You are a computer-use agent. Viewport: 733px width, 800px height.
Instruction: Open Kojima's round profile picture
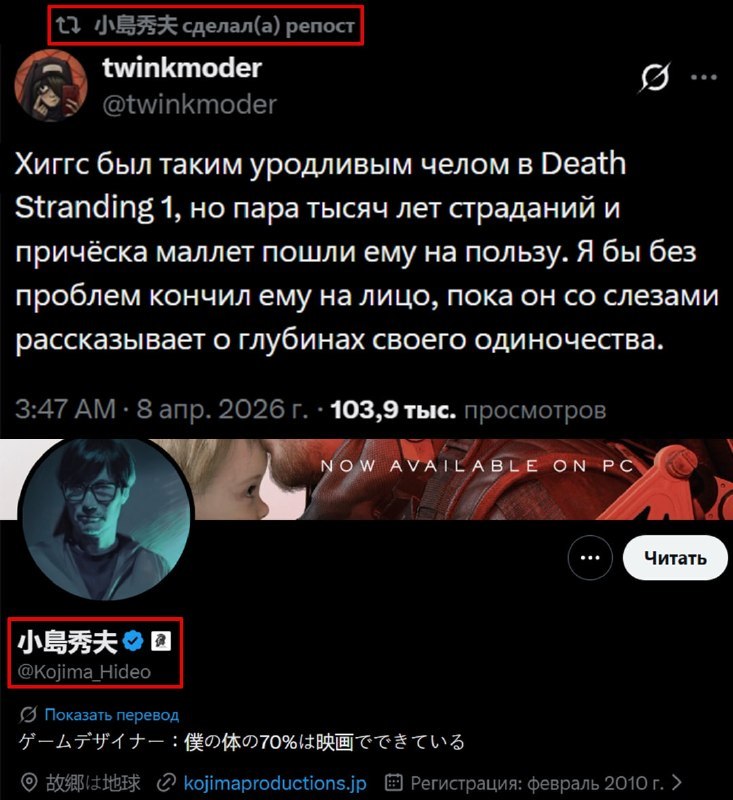click(x=105, y=518)
